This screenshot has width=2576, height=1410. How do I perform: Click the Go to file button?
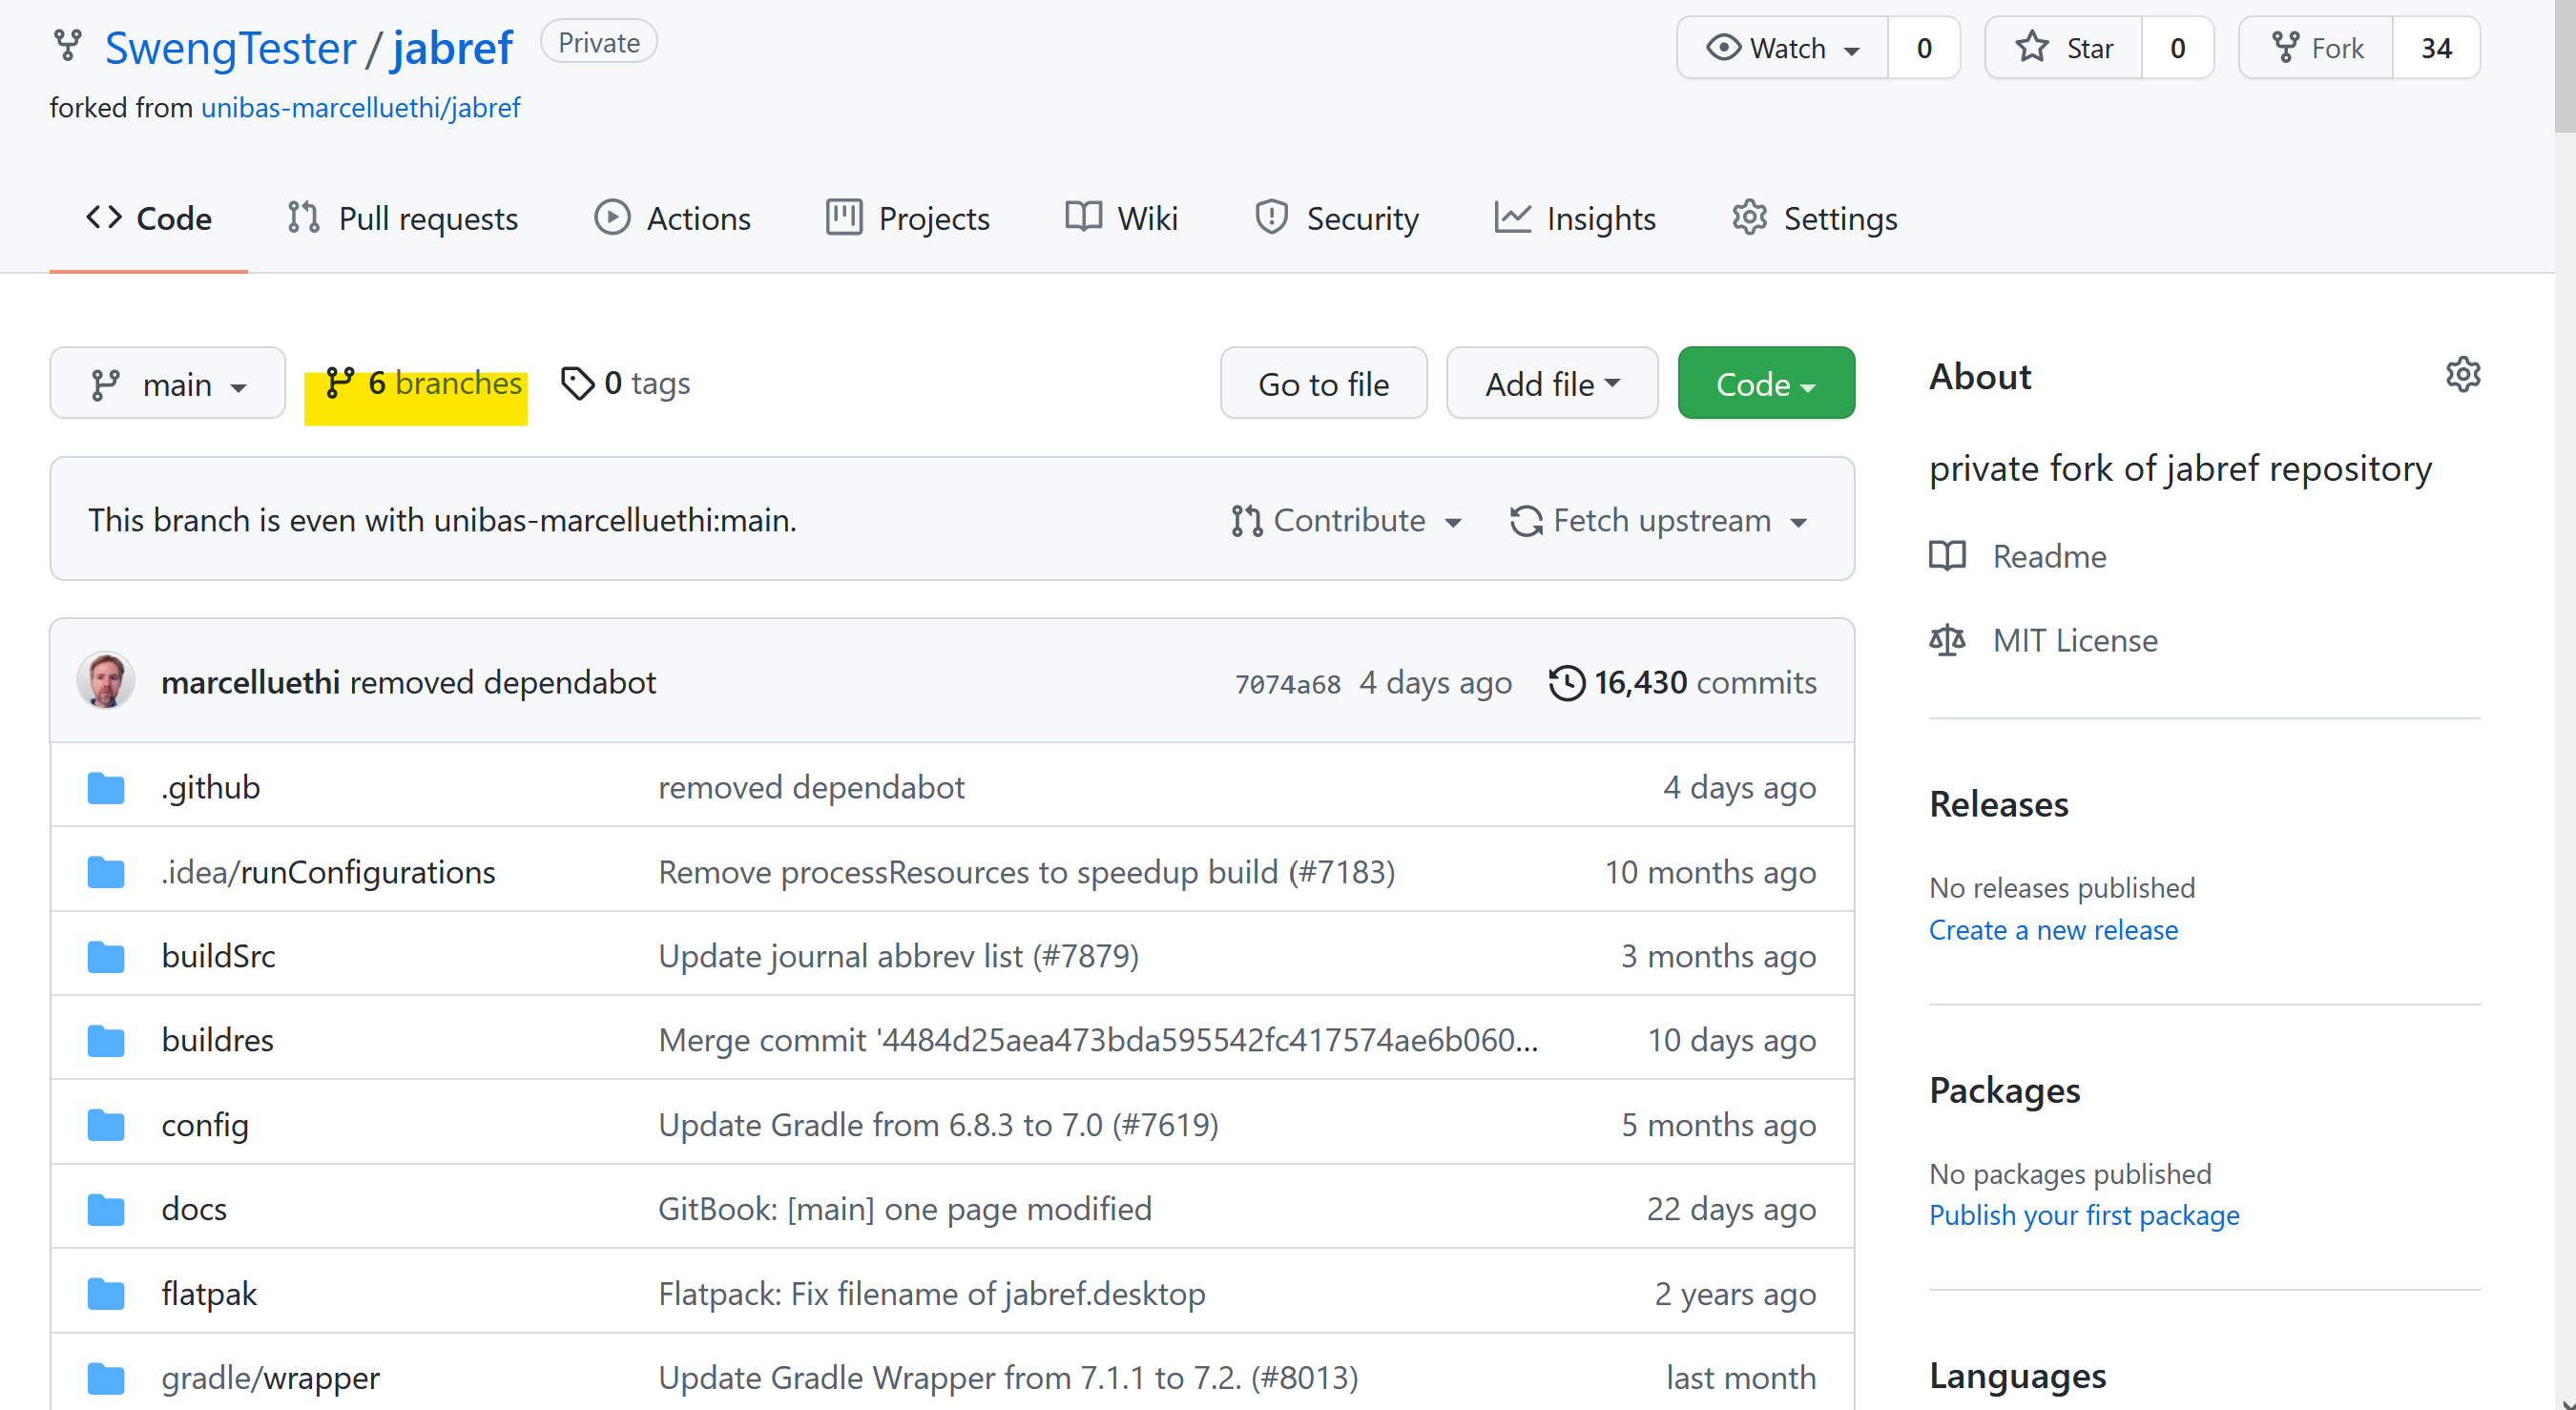click(x=1322, y=384)
